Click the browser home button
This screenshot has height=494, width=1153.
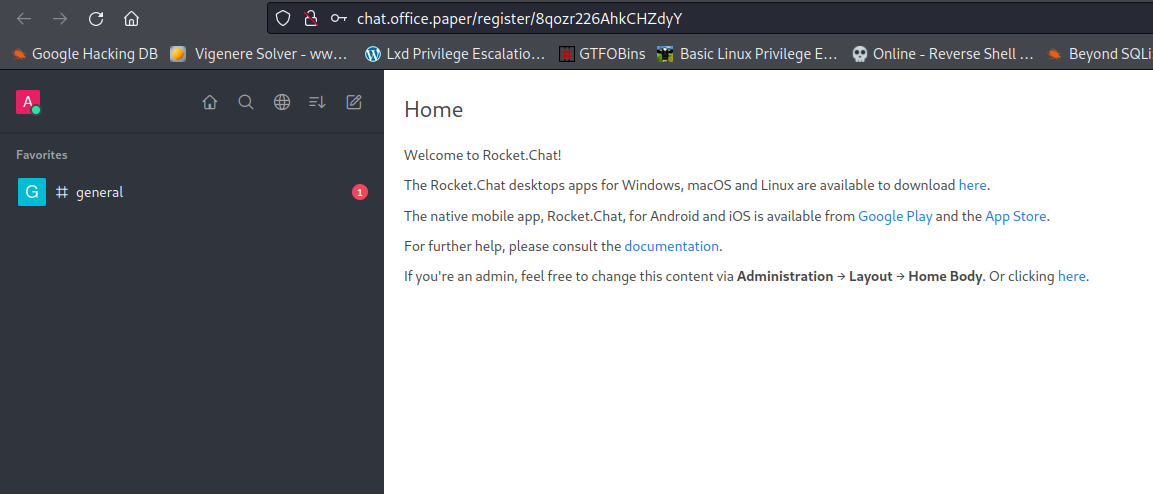131,18
